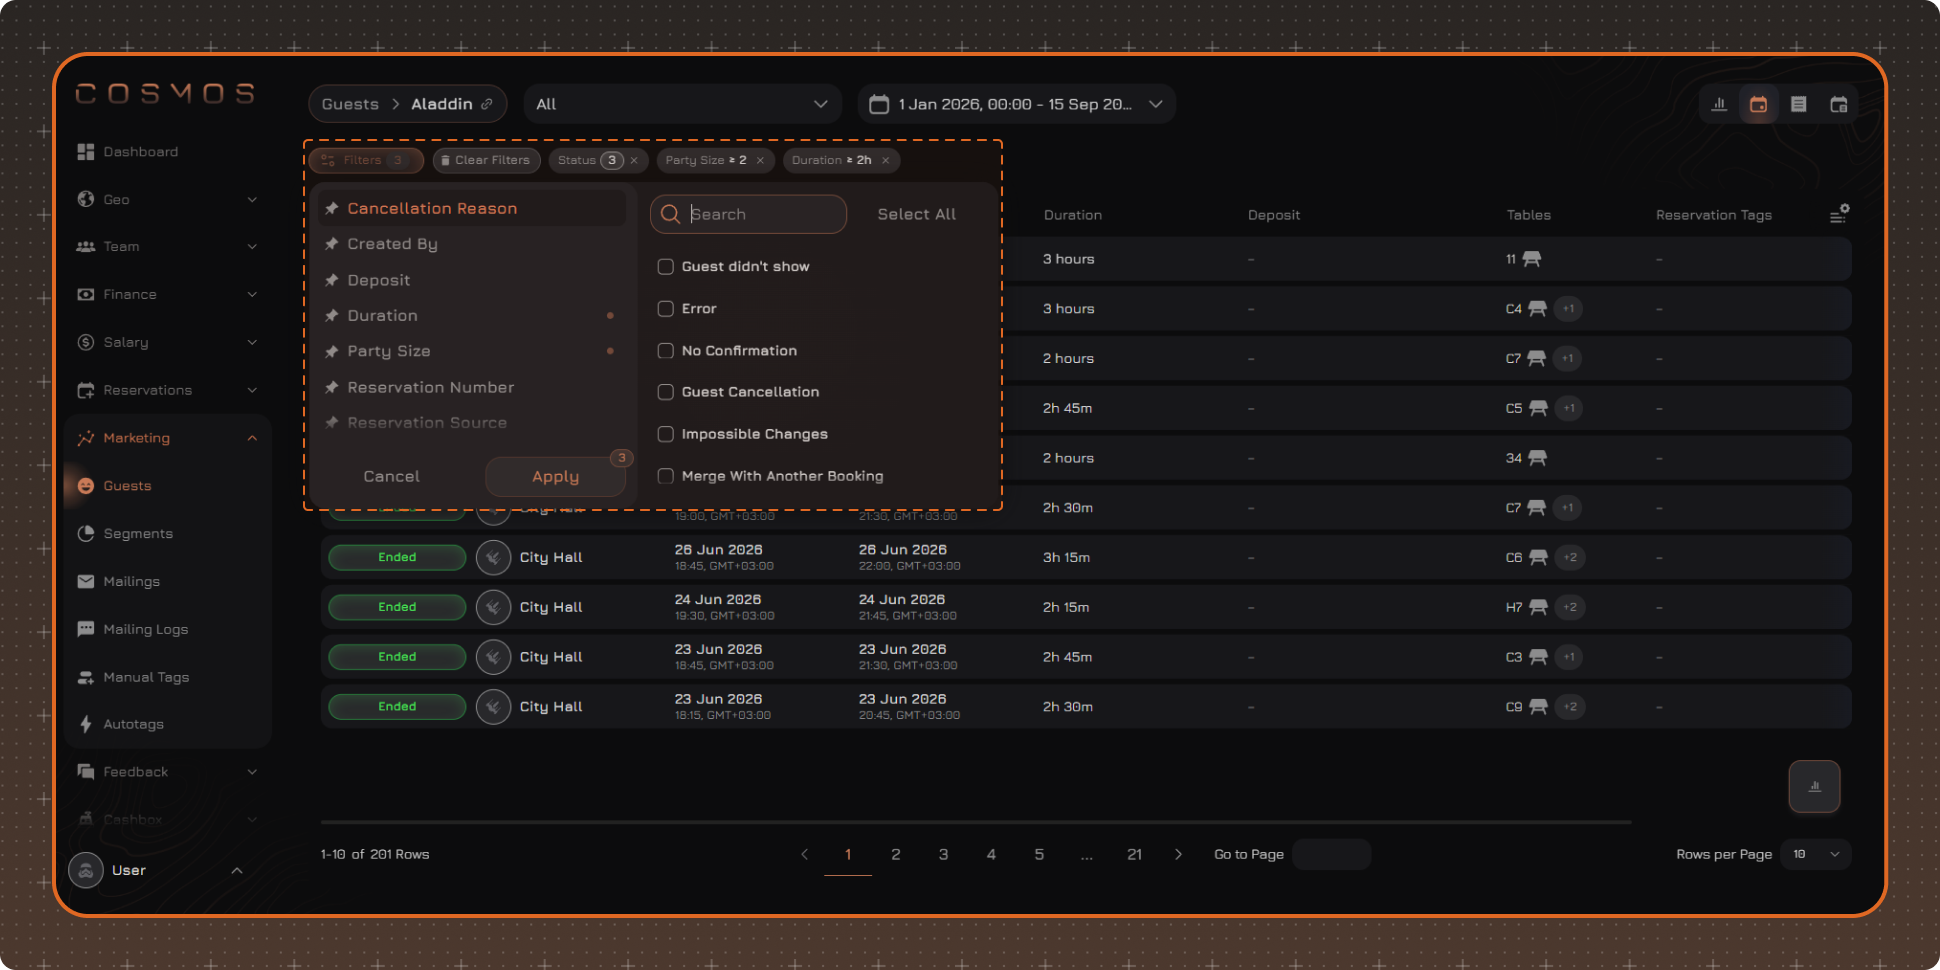This screenshot has width=1940, height=970.
Task: Expand the Finance sidebar section
Action: pos(252,294)
